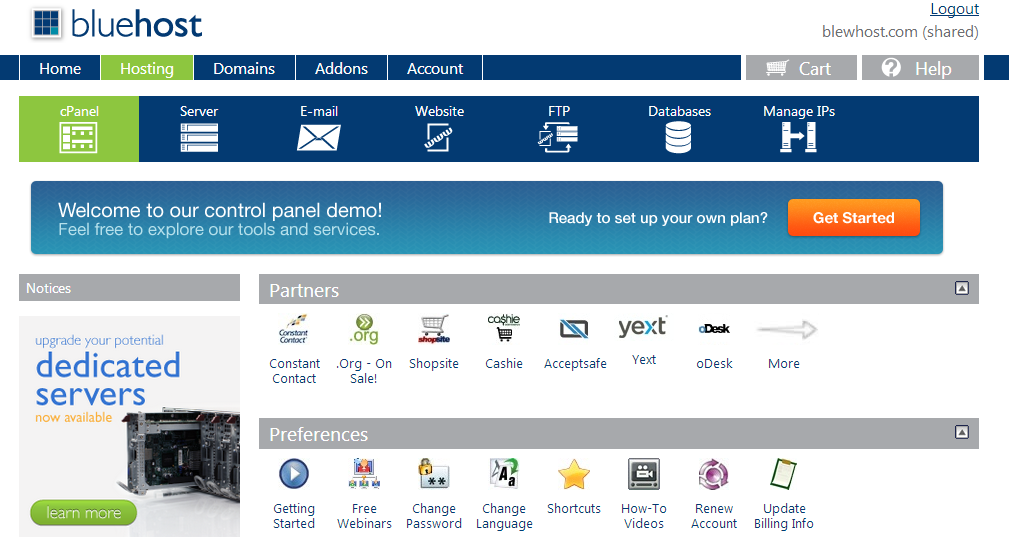Image resolution: width=1009 pixels, height=547 pixels.
Task: Collapse the Partners section
Action: 961,288
